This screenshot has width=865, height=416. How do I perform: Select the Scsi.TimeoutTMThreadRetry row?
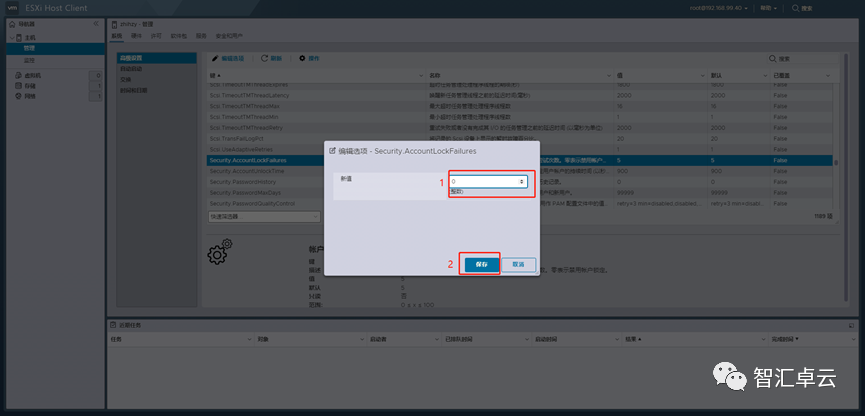(520, 127)
